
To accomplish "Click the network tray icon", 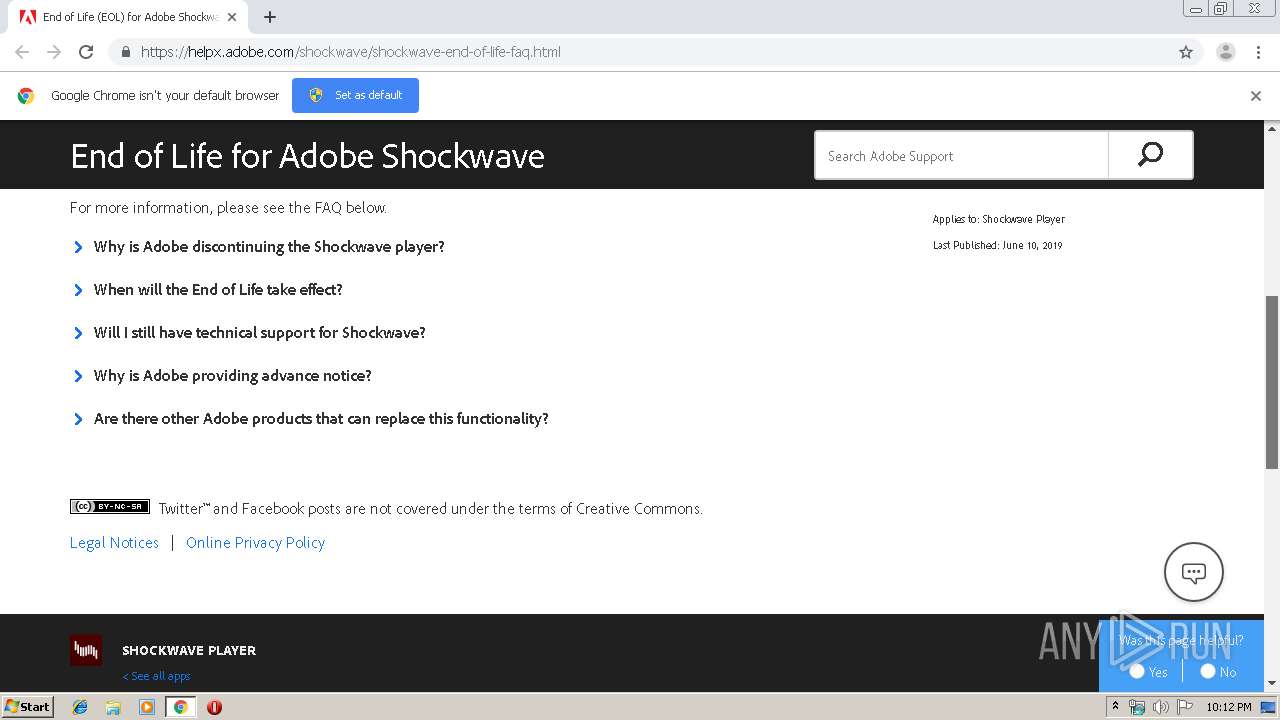I will tap(1137, 707).
